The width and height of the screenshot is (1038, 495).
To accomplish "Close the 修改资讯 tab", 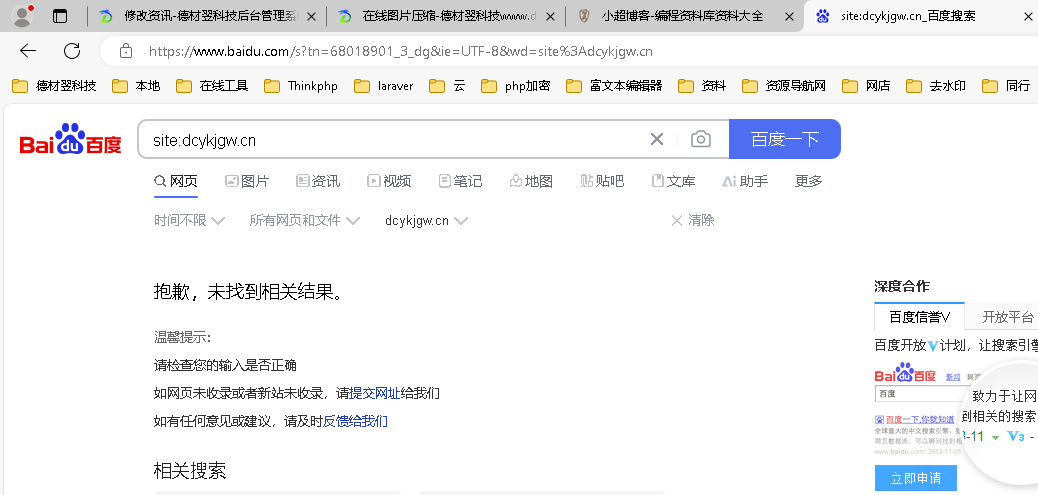I will 311,17.
